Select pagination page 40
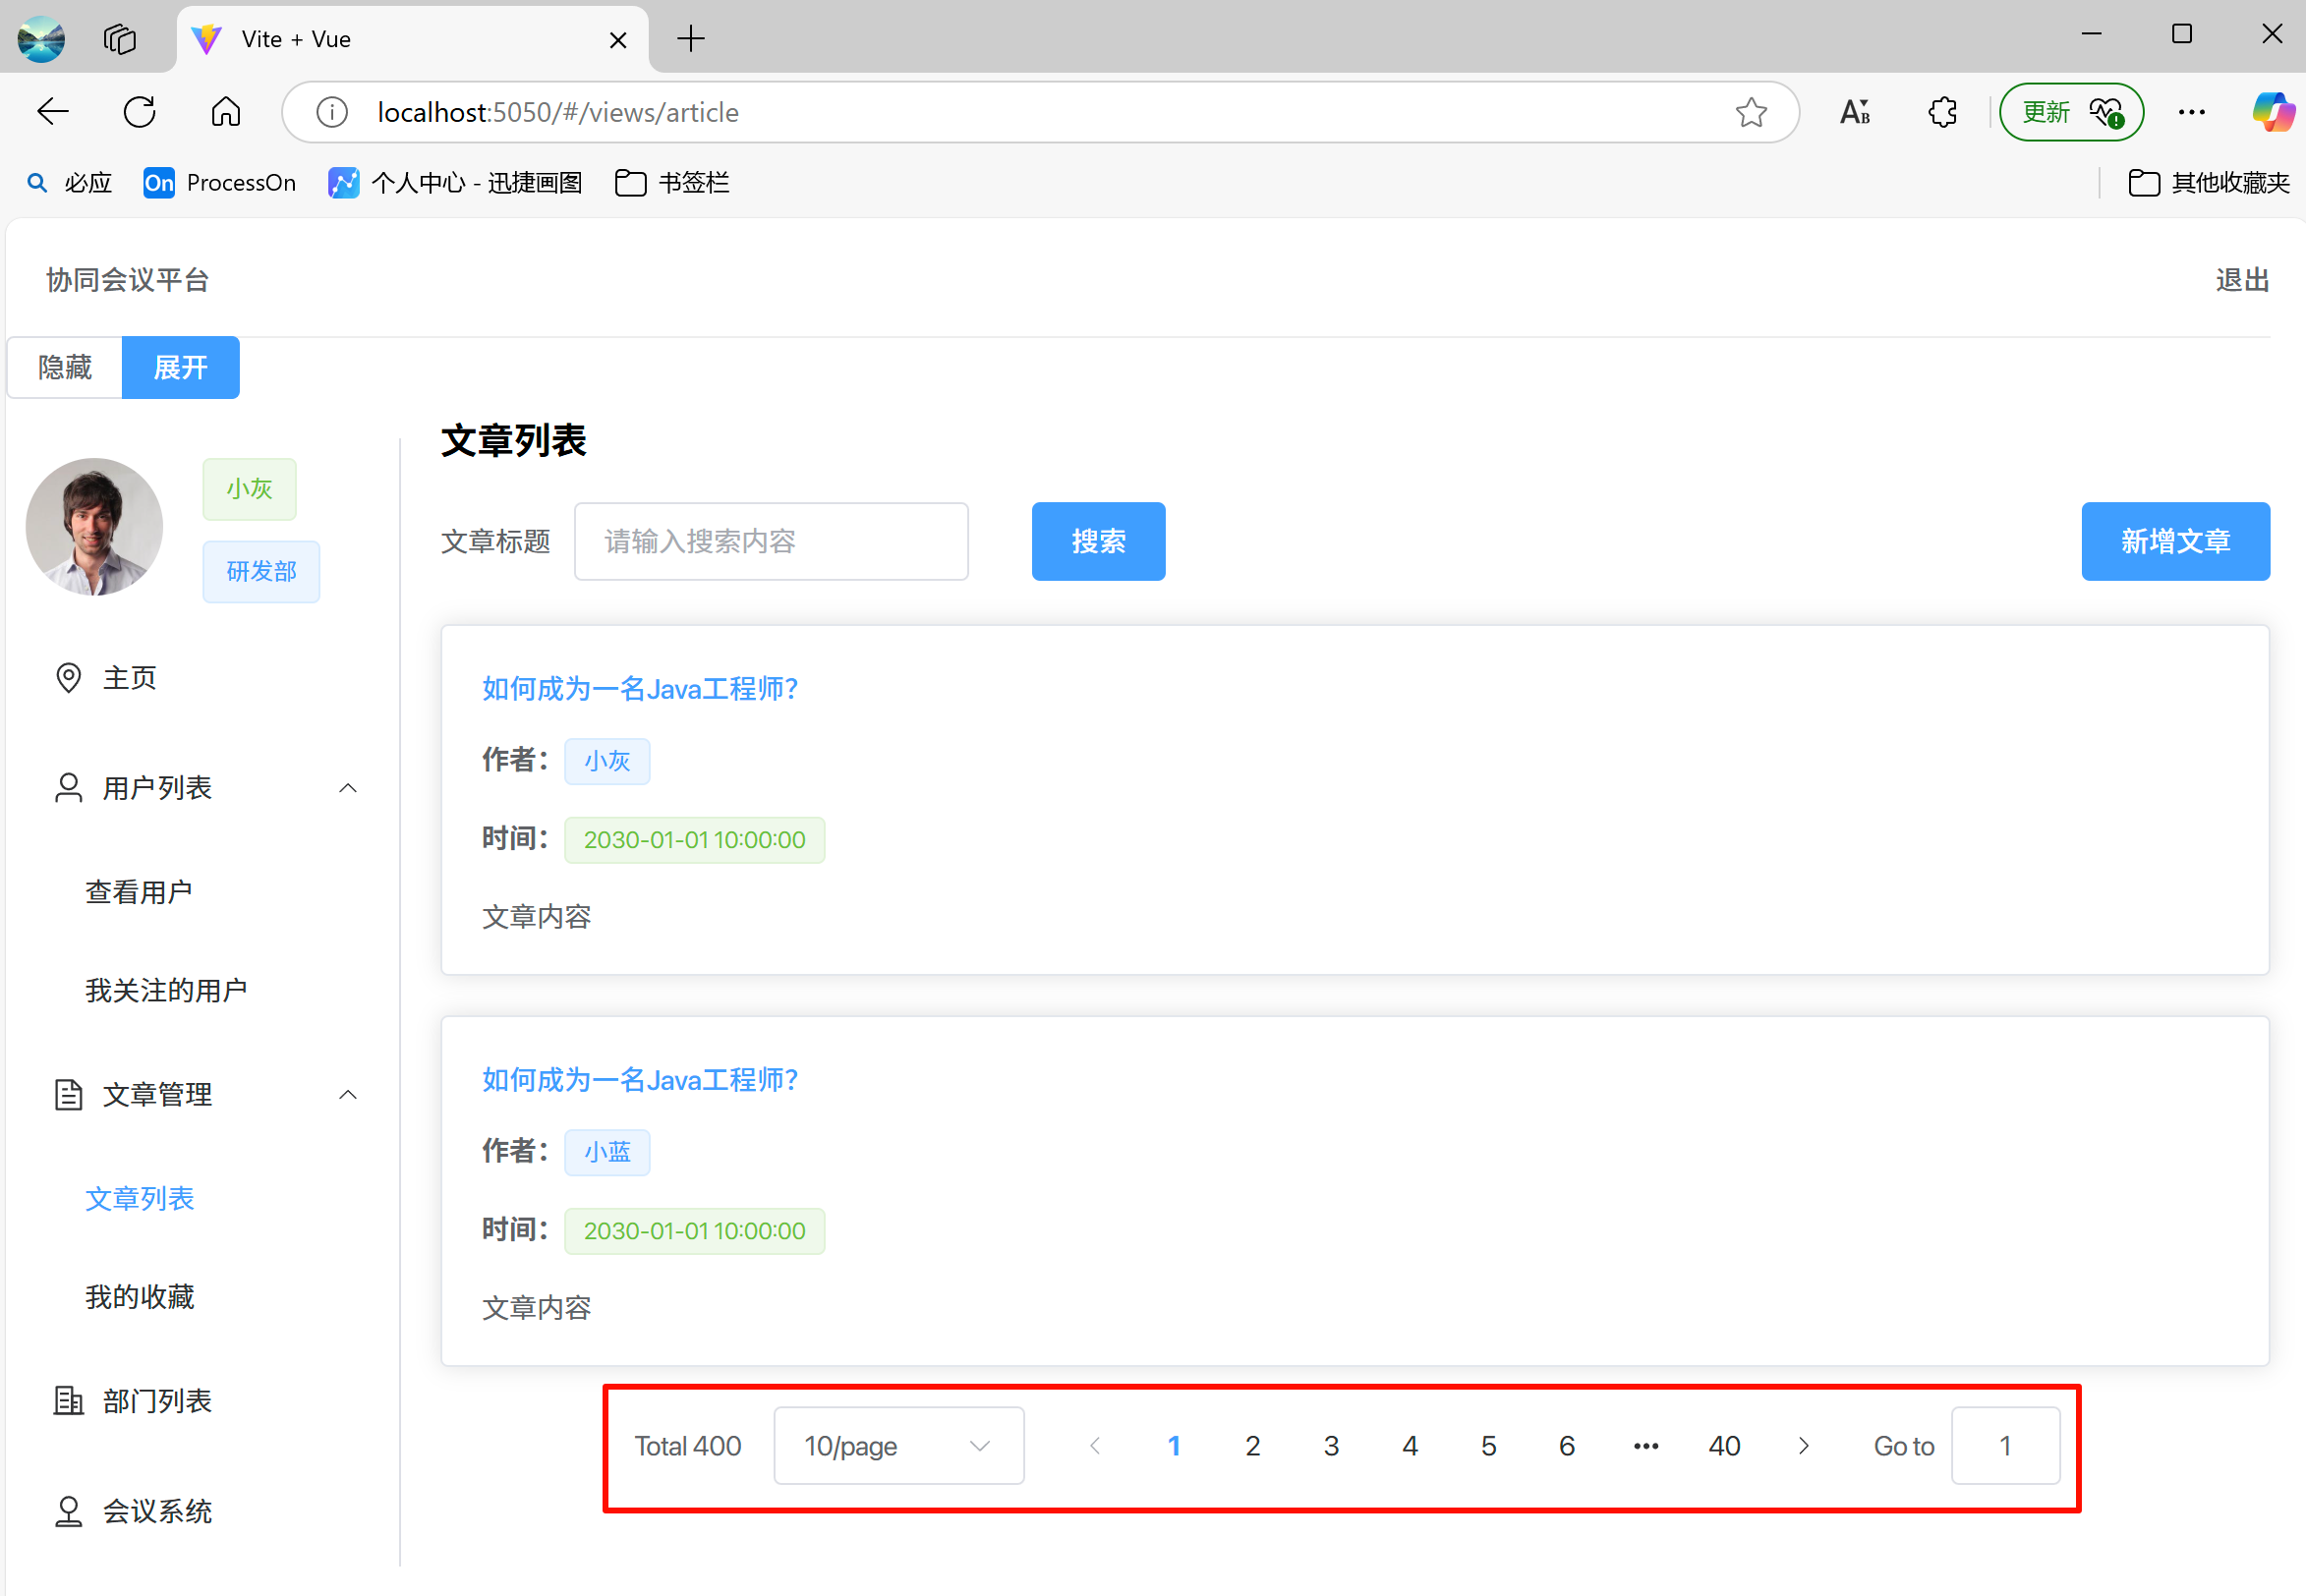This screenshot has width=2306, height=1596. click(1724, 1446)
